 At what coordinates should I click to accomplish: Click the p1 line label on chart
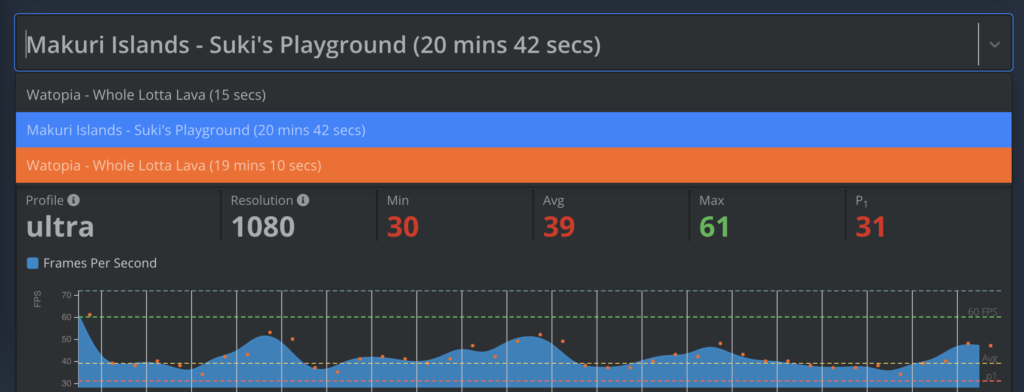[x=991, y=376]
